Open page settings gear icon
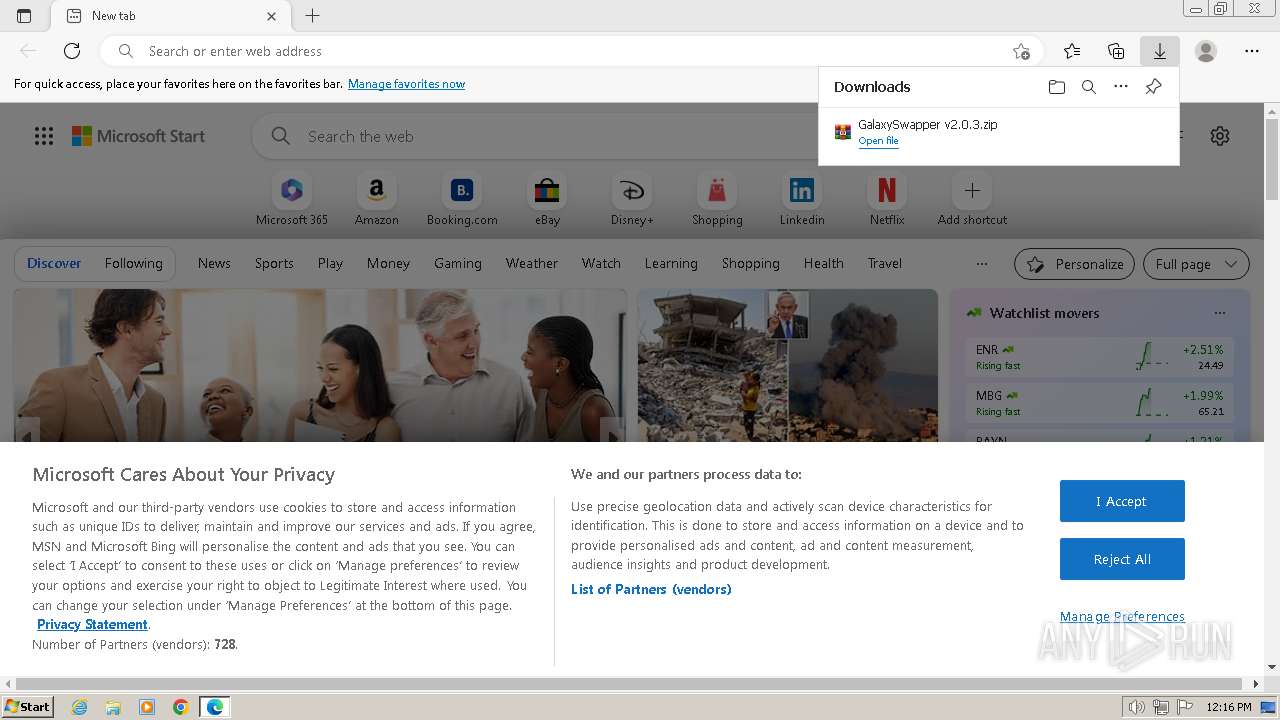The height and width of the screenshot is (720, 1280). coord(1220,136)
